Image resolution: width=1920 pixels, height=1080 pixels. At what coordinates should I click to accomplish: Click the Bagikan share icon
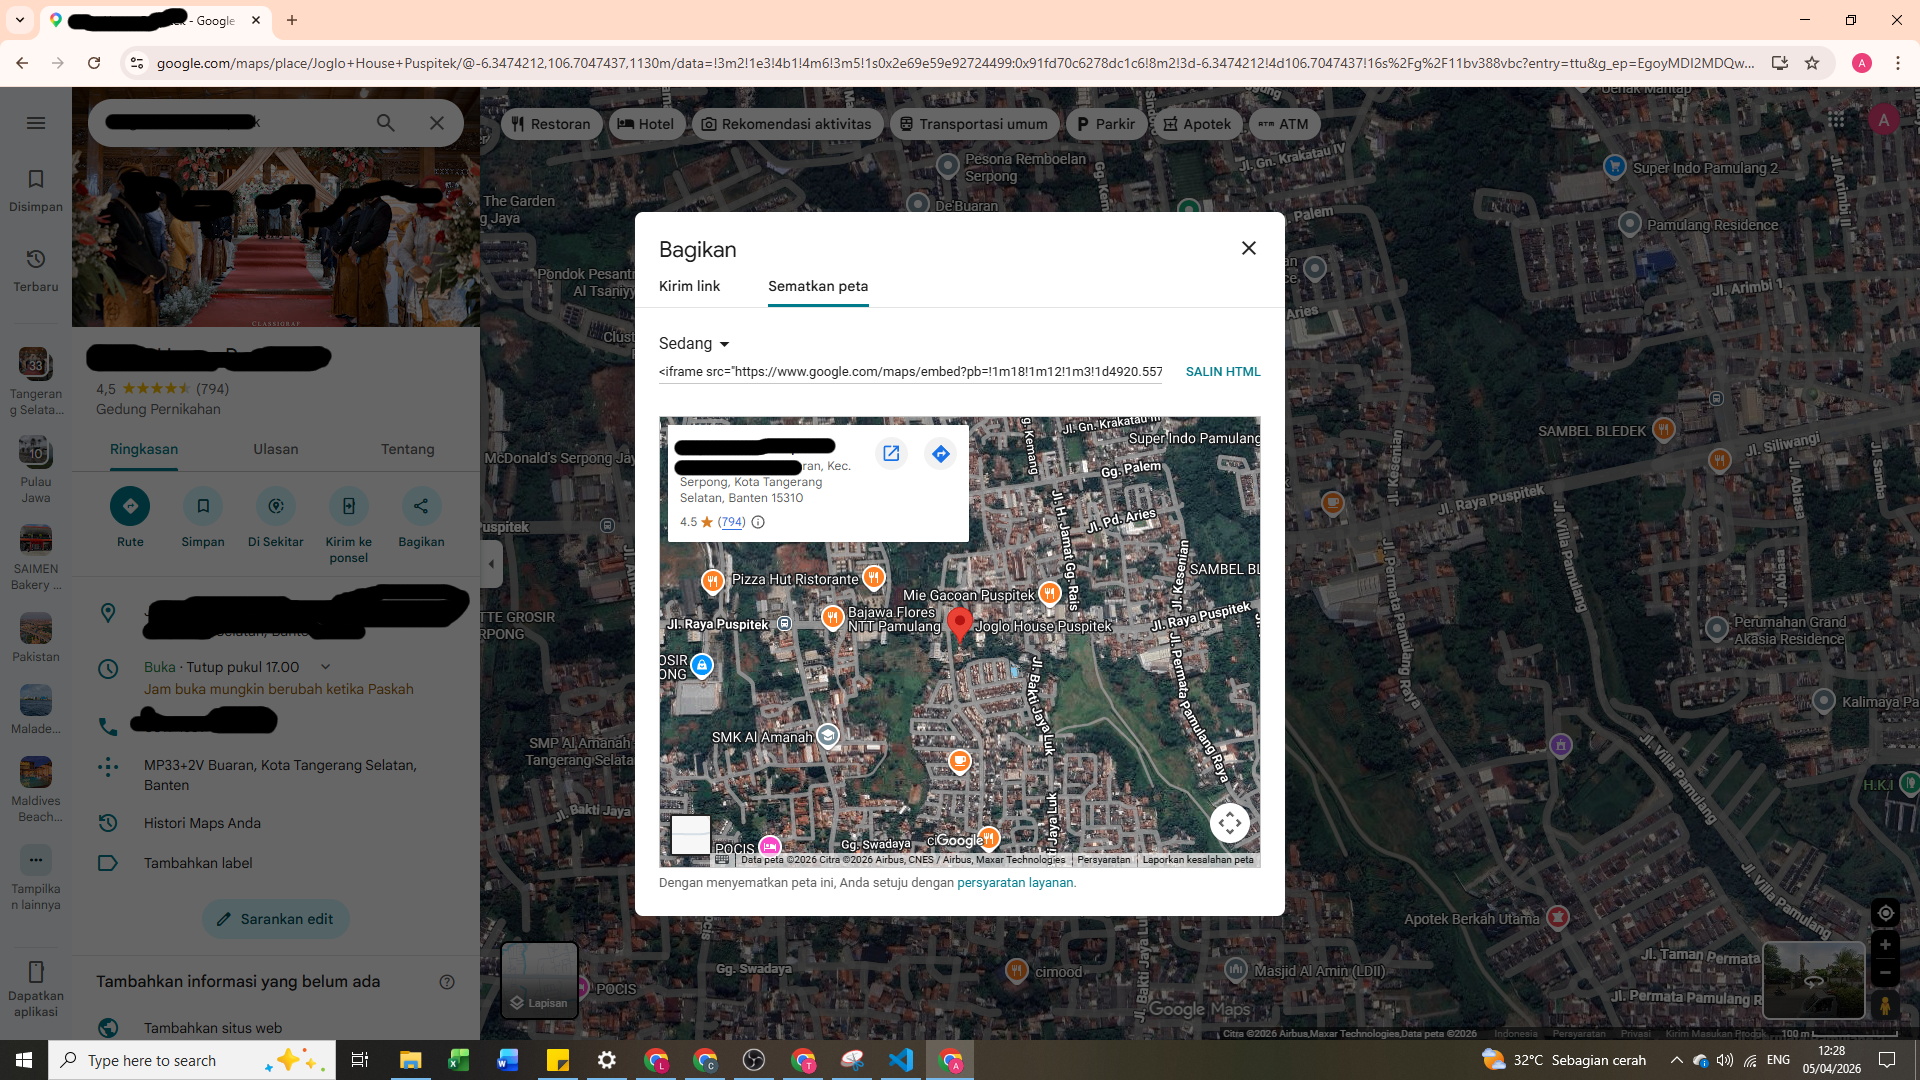click(421, 506)
